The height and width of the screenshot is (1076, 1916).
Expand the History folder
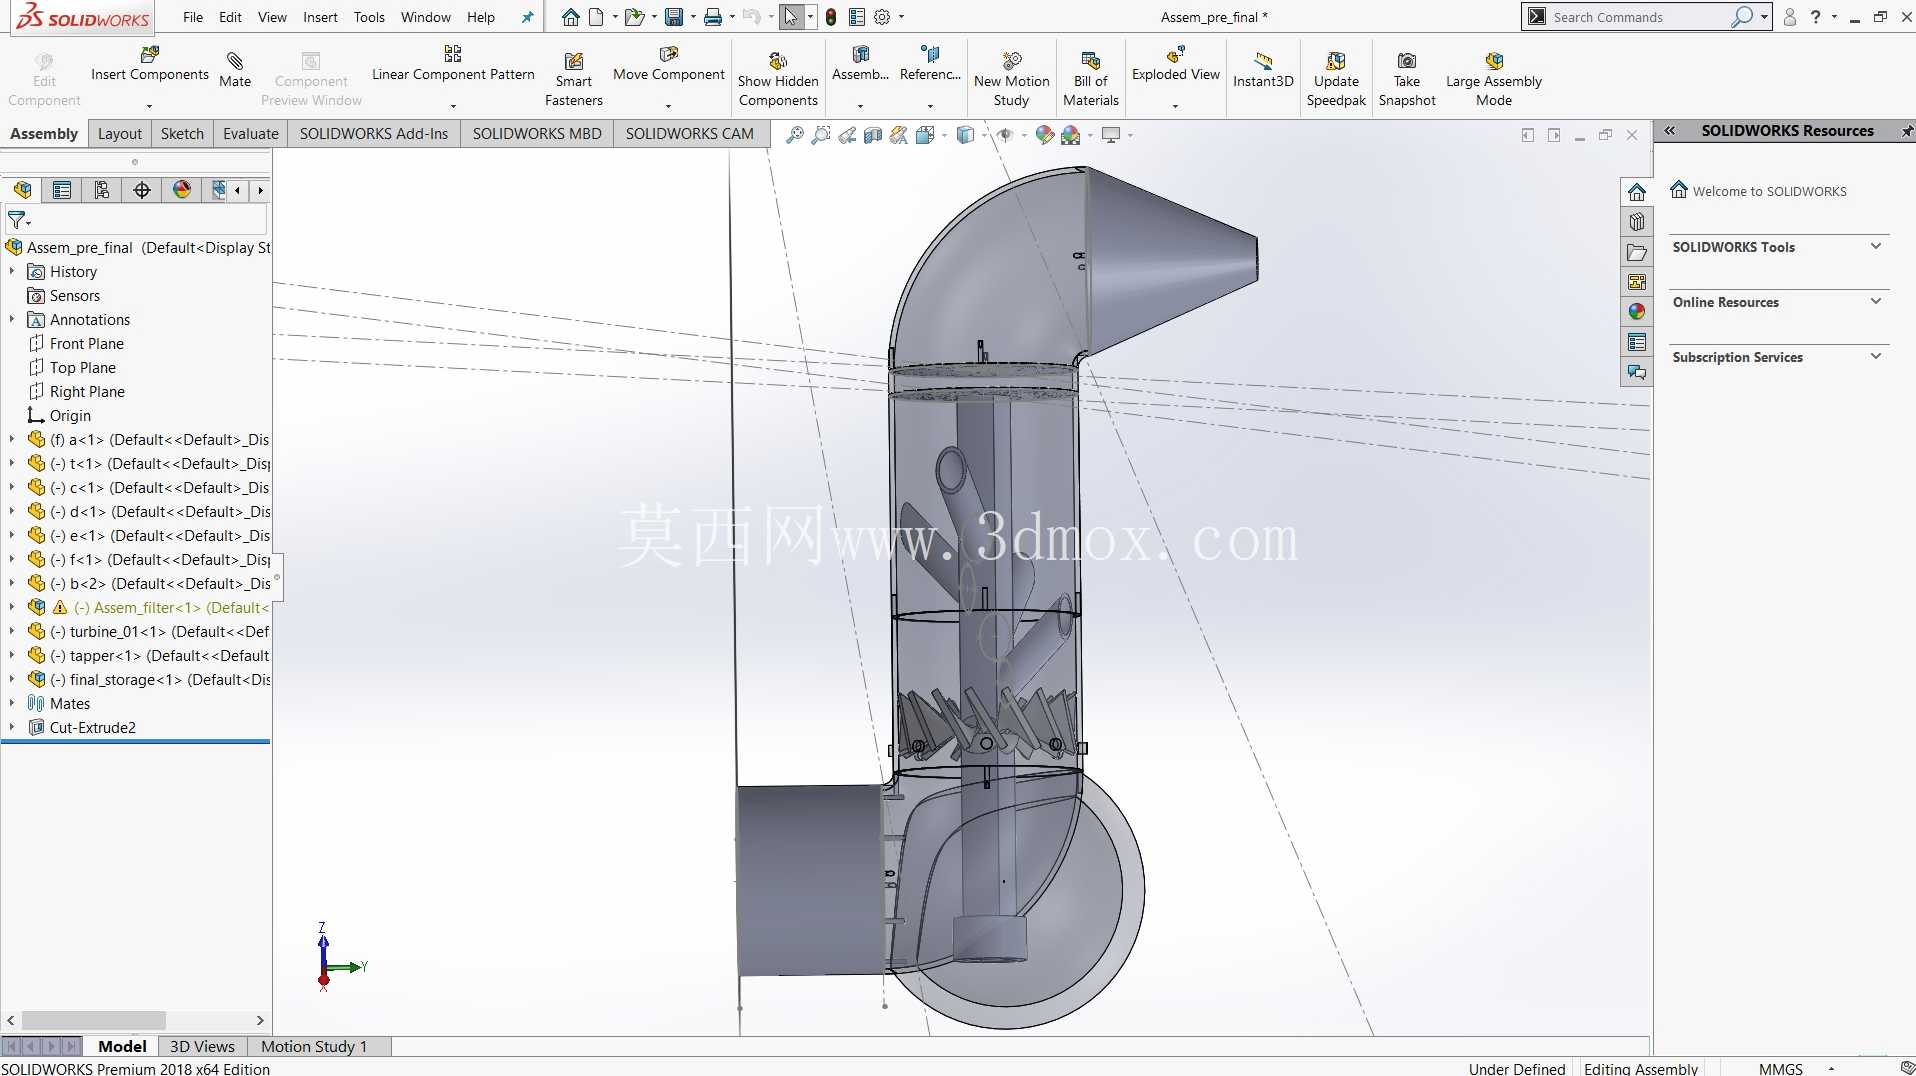coord(12,272)
